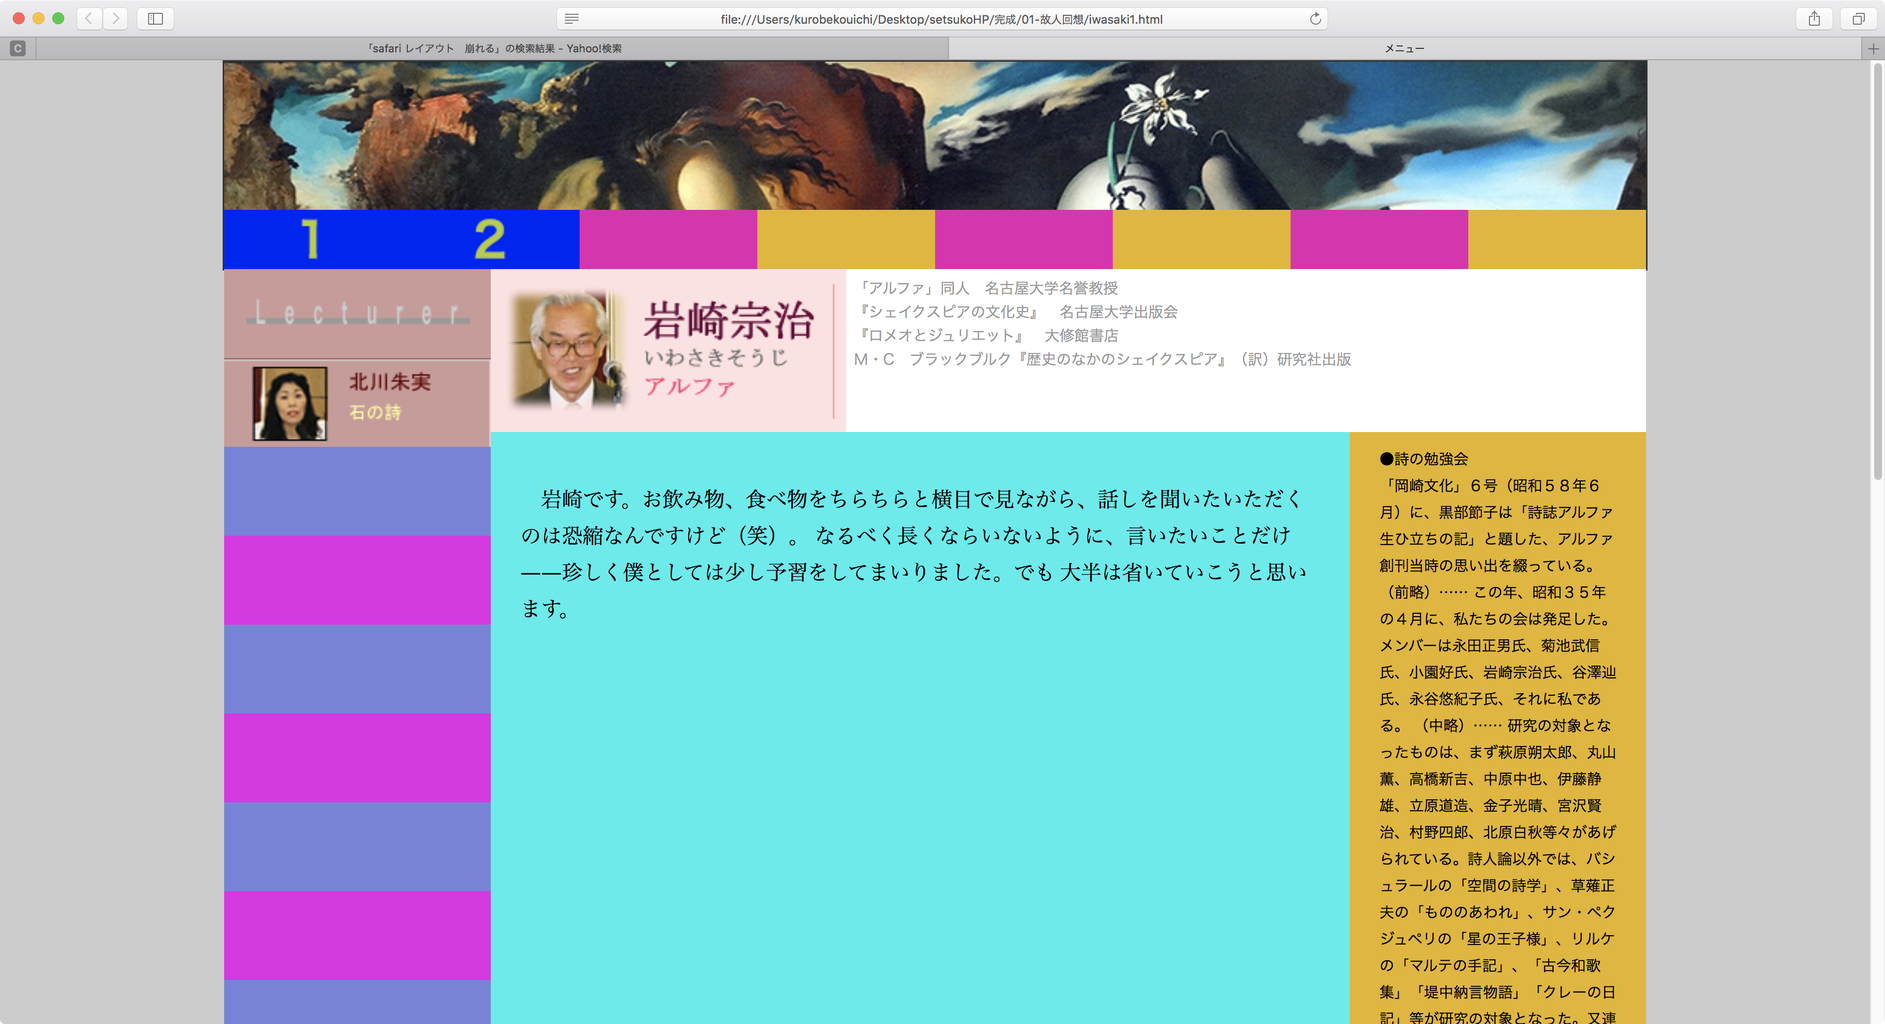The height and width of the screenshot is (1024, 1885).
Task: Switch to the Yahoo!検索 search results tab
Action: point(494,47)
